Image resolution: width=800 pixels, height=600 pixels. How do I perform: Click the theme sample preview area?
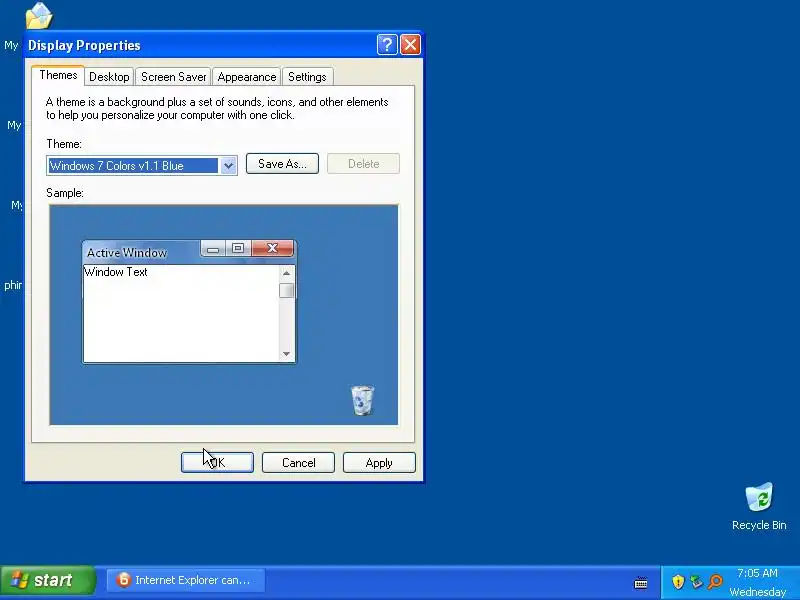223,315
